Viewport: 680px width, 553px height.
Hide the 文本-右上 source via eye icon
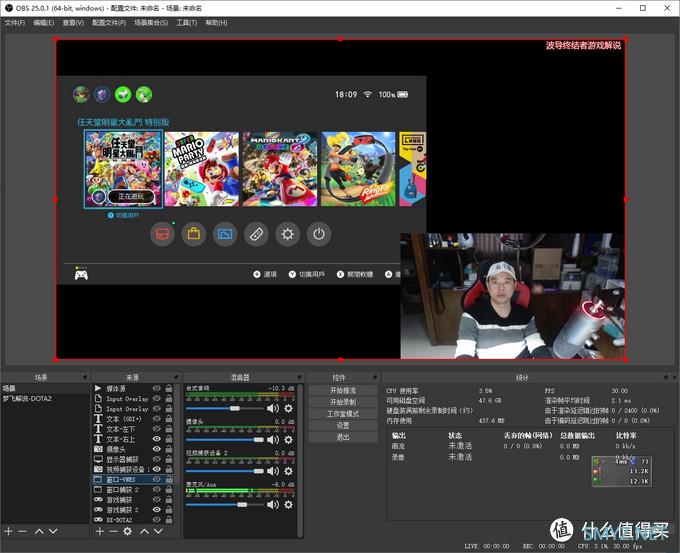157,439
